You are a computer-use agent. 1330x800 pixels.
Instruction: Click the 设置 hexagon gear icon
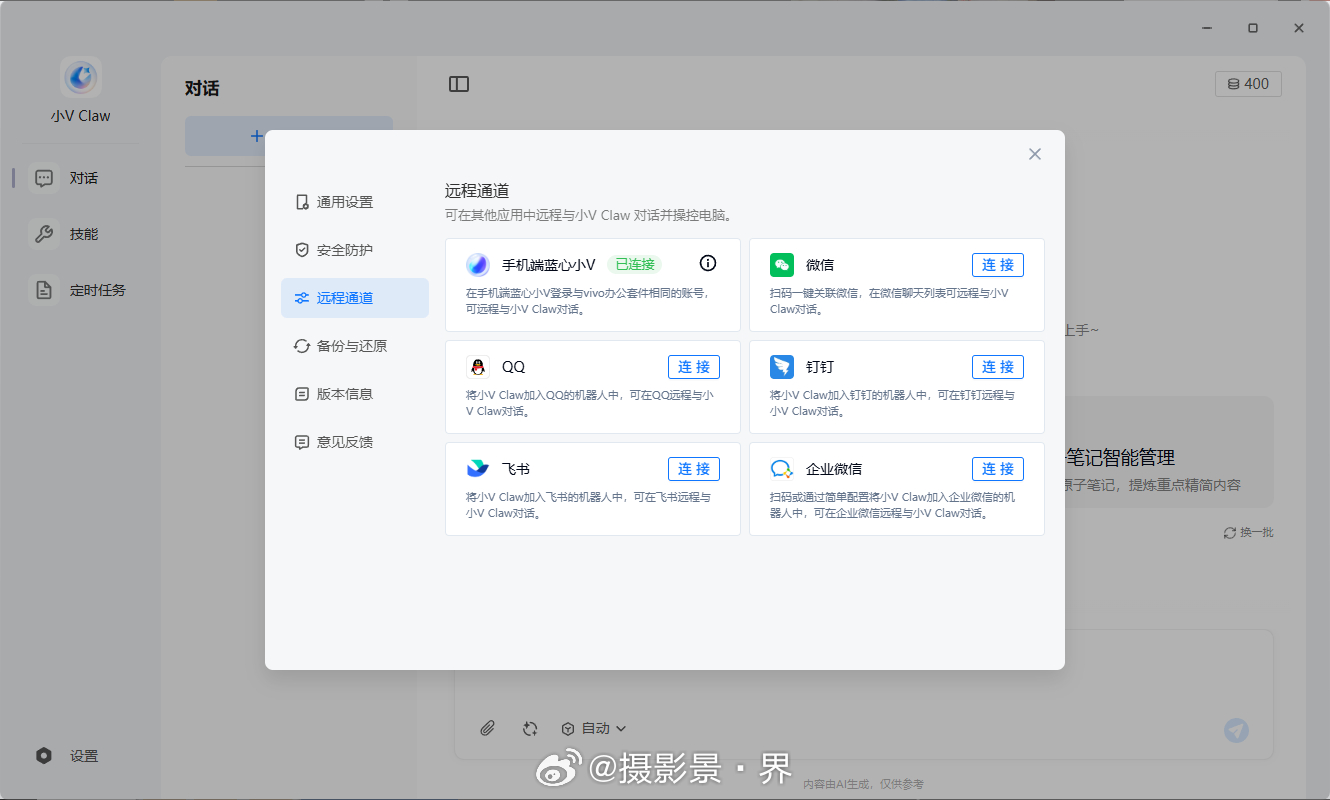click(44, 756)
